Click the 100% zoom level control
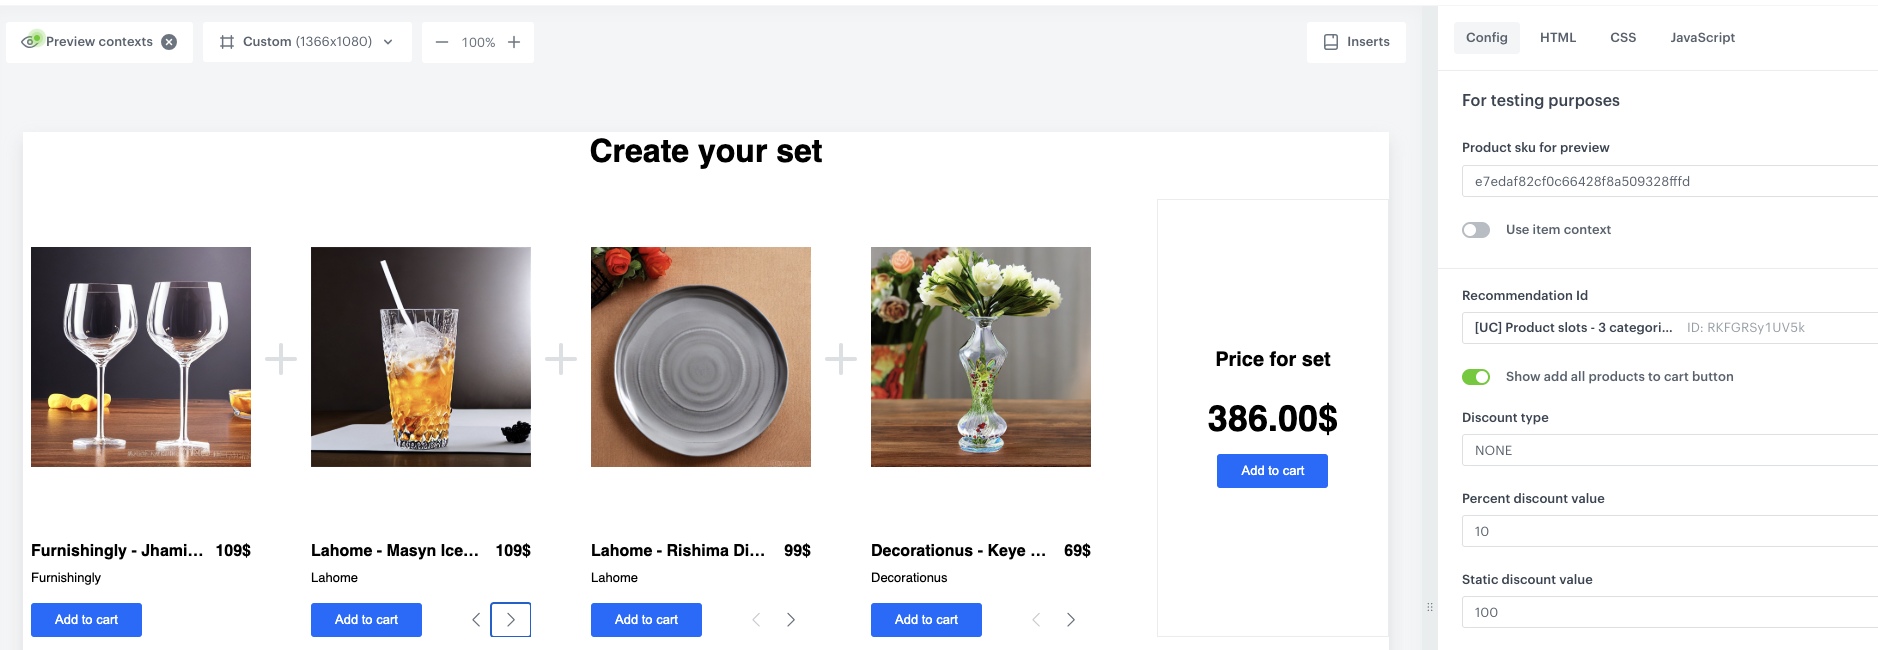The image size is (1878, 650). click(x=477, y=42)
